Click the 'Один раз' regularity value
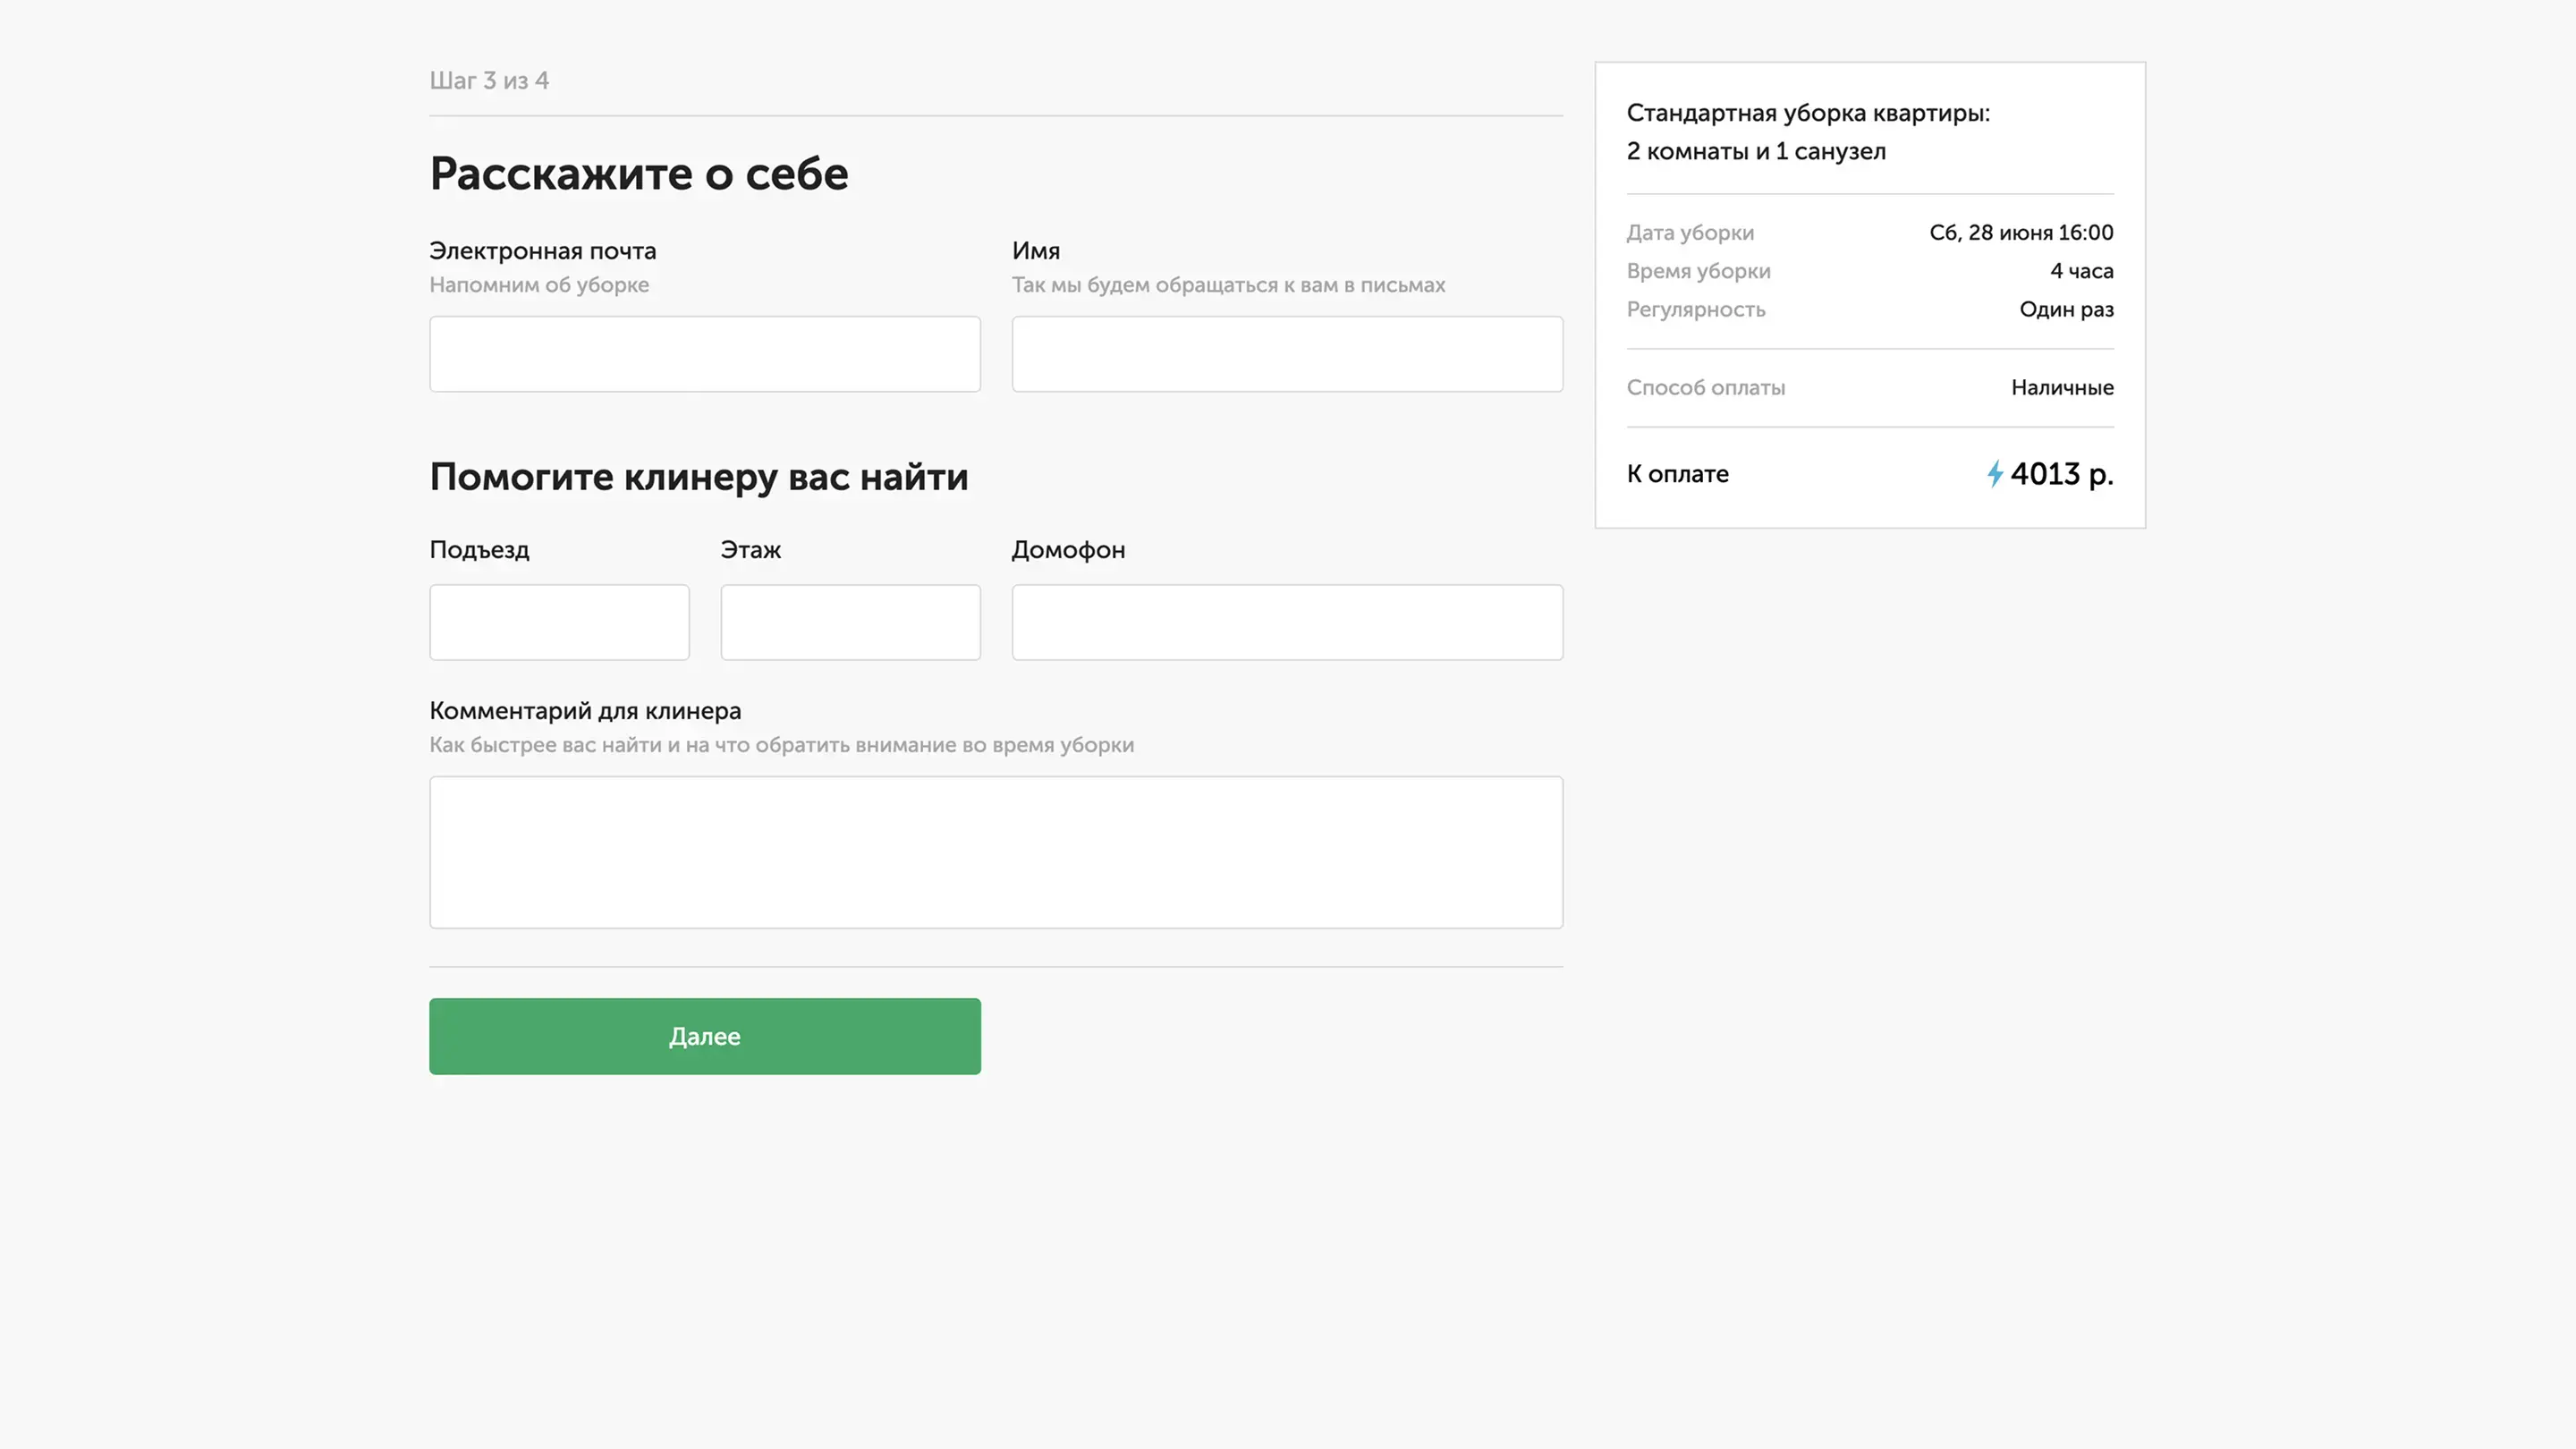Image resolution: width=2576 pixels, height=1449 pixels. (x=2066, y=310)
